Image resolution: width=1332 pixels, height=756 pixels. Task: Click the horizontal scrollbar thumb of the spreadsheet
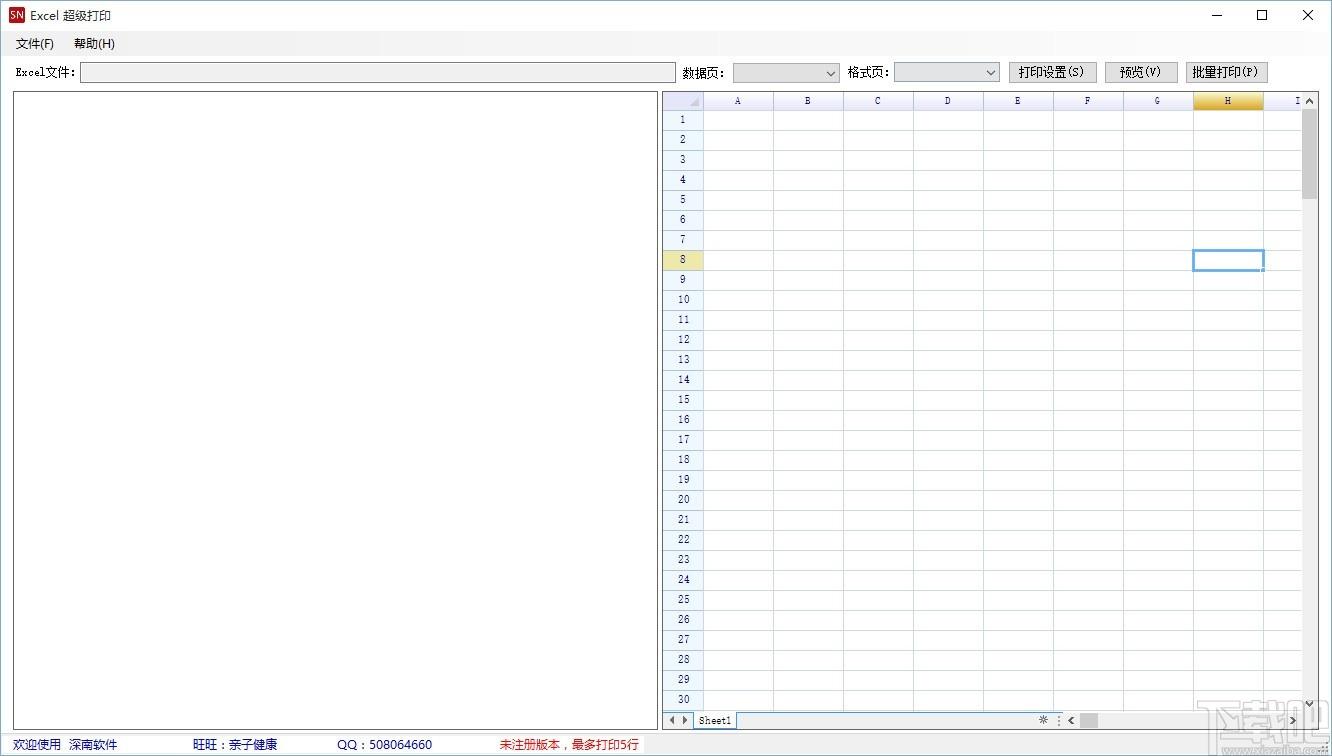pyautogui.click(x=1089, y=720)
